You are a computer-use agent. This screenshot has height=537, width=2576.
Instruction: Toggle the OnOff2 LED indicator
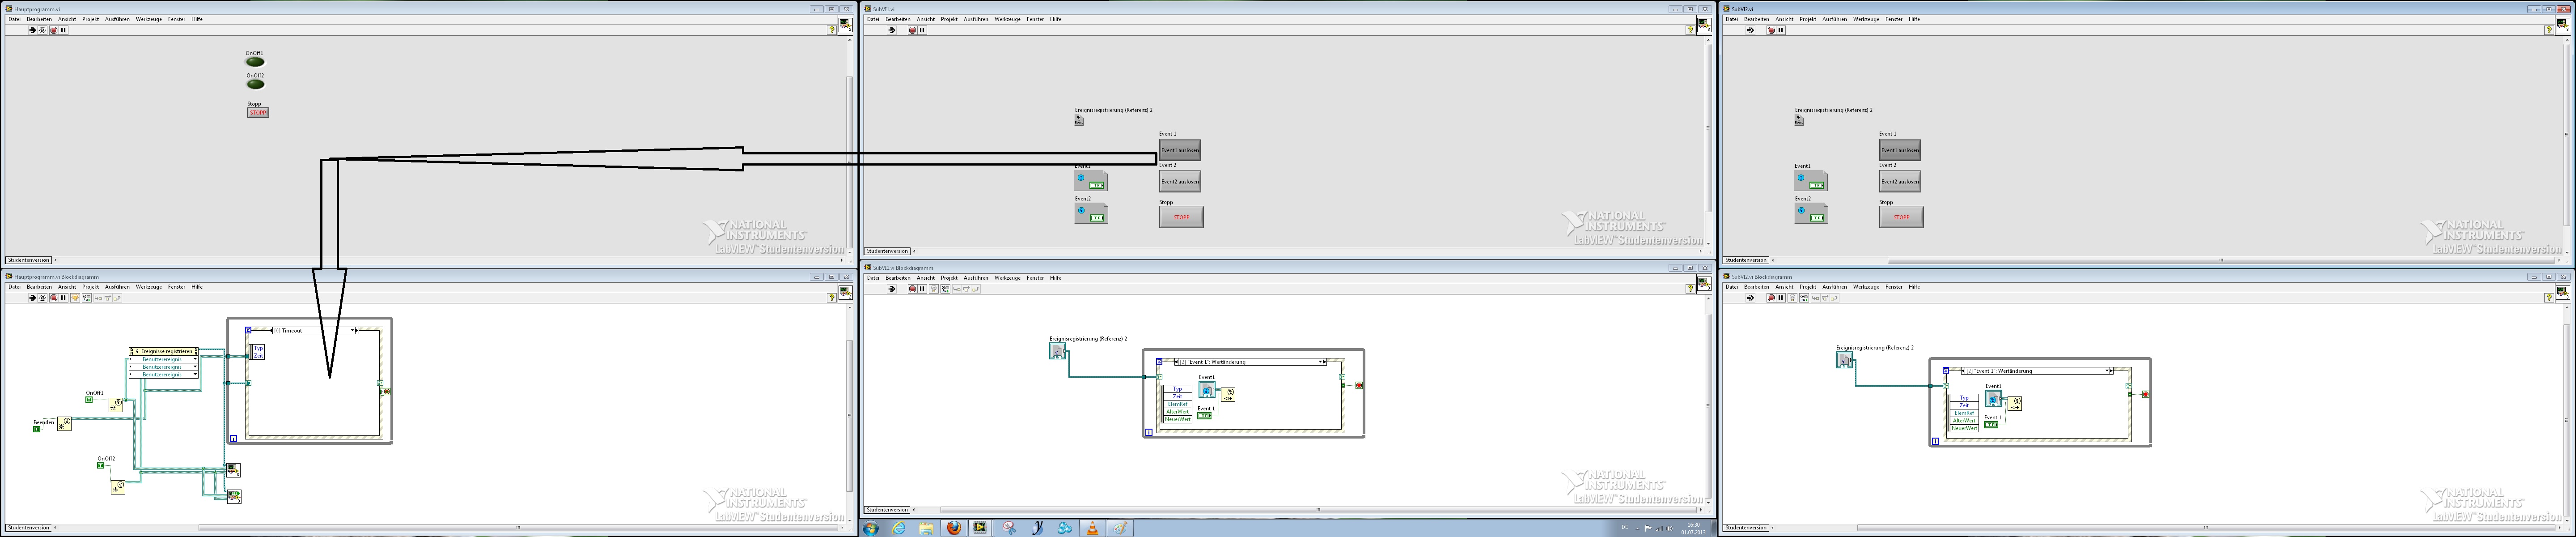[x=256, y=84]
